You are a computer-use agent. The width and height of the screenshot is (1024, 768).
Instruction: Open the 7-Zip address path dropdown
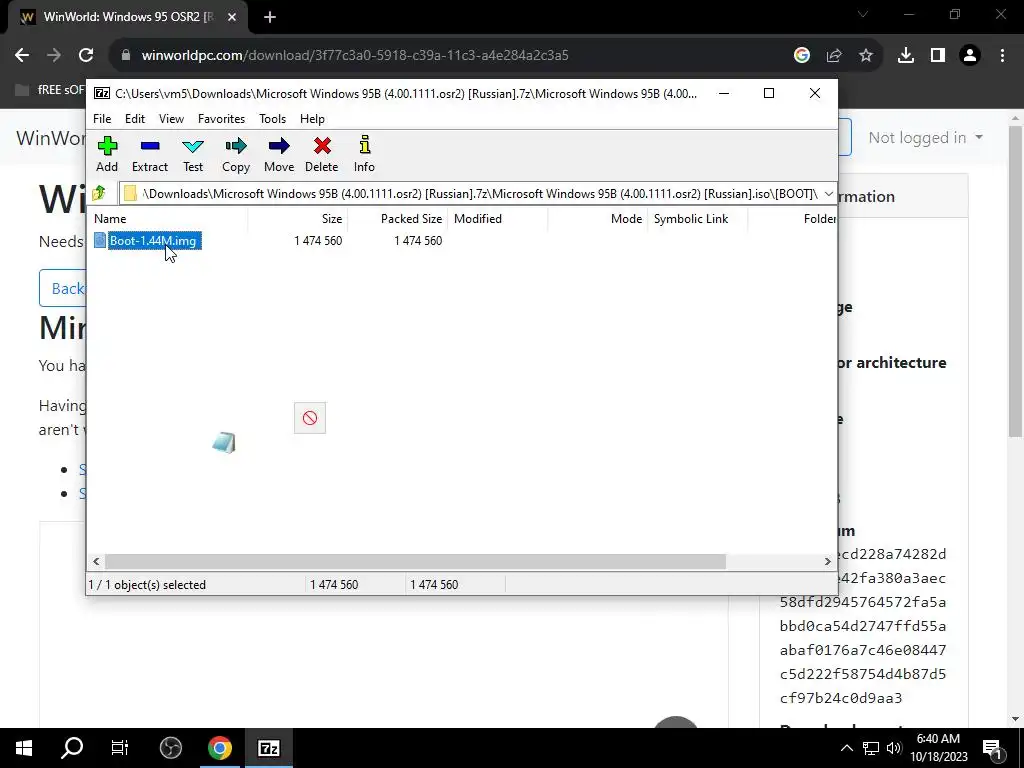828,193
